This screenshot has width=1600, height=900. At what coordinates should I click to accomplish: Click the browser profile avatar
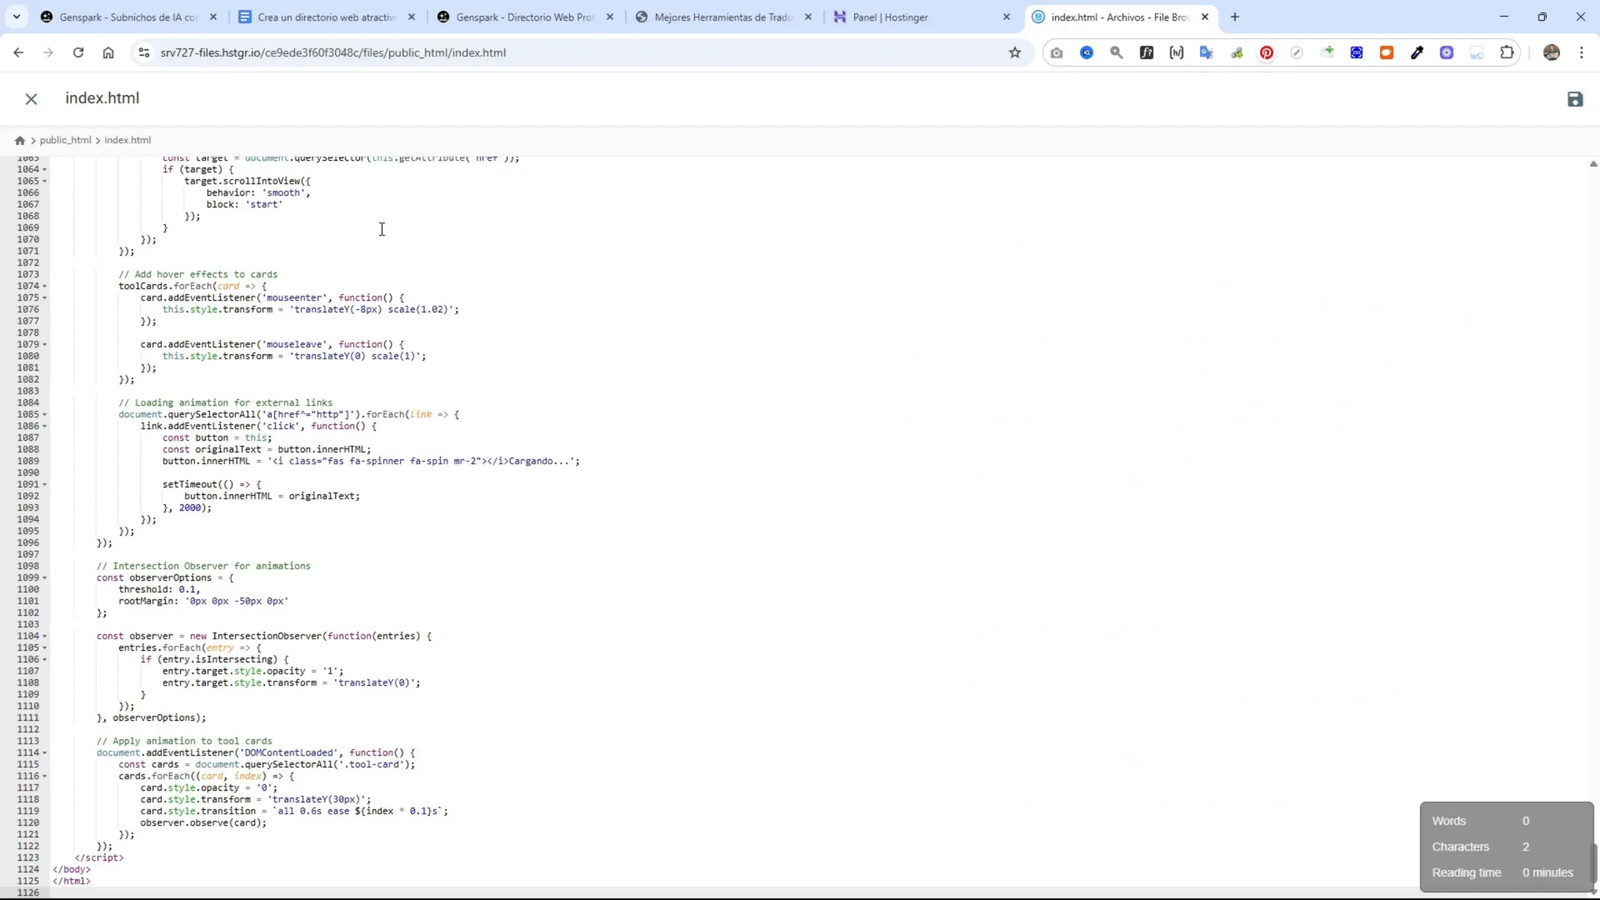click(1551, 52)
